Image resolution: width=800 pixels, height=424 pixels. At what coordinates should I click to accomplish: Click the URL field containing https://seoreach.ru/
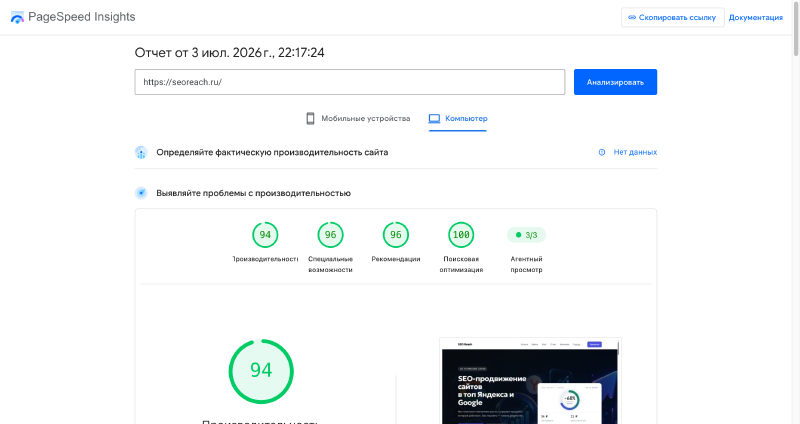click(x=349, y=82)
